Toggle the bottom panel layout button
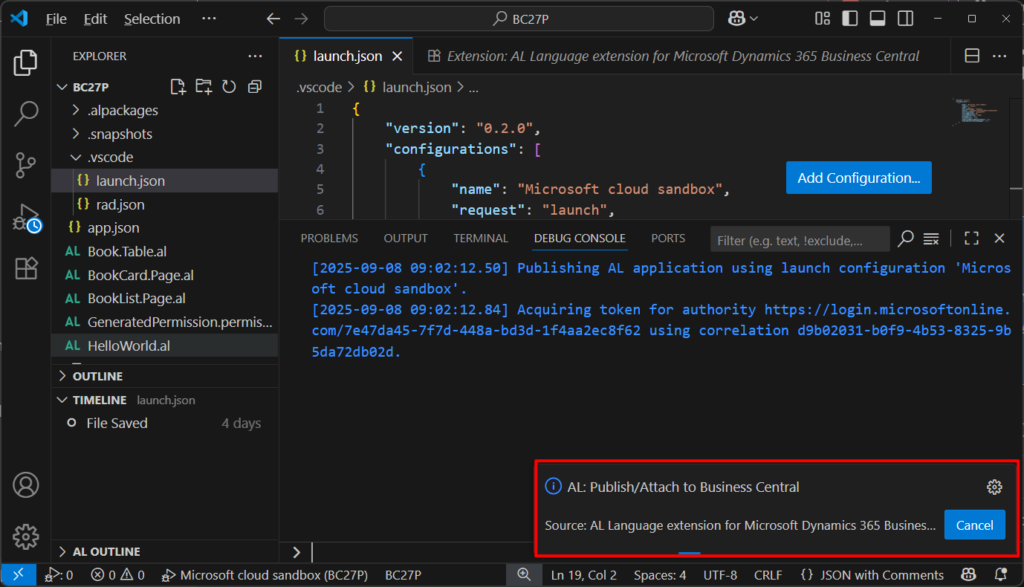The width and height of the screenshot is (1024, 587). pyautogui.click(x=877, y=19)
